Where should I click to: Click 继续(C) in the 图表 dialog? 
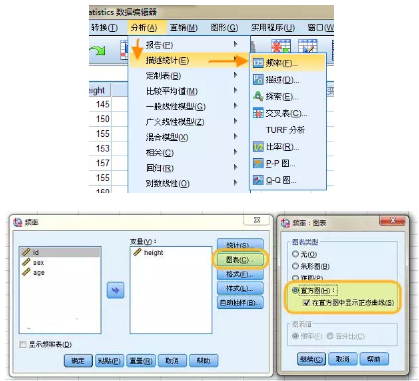pos(311,359)
